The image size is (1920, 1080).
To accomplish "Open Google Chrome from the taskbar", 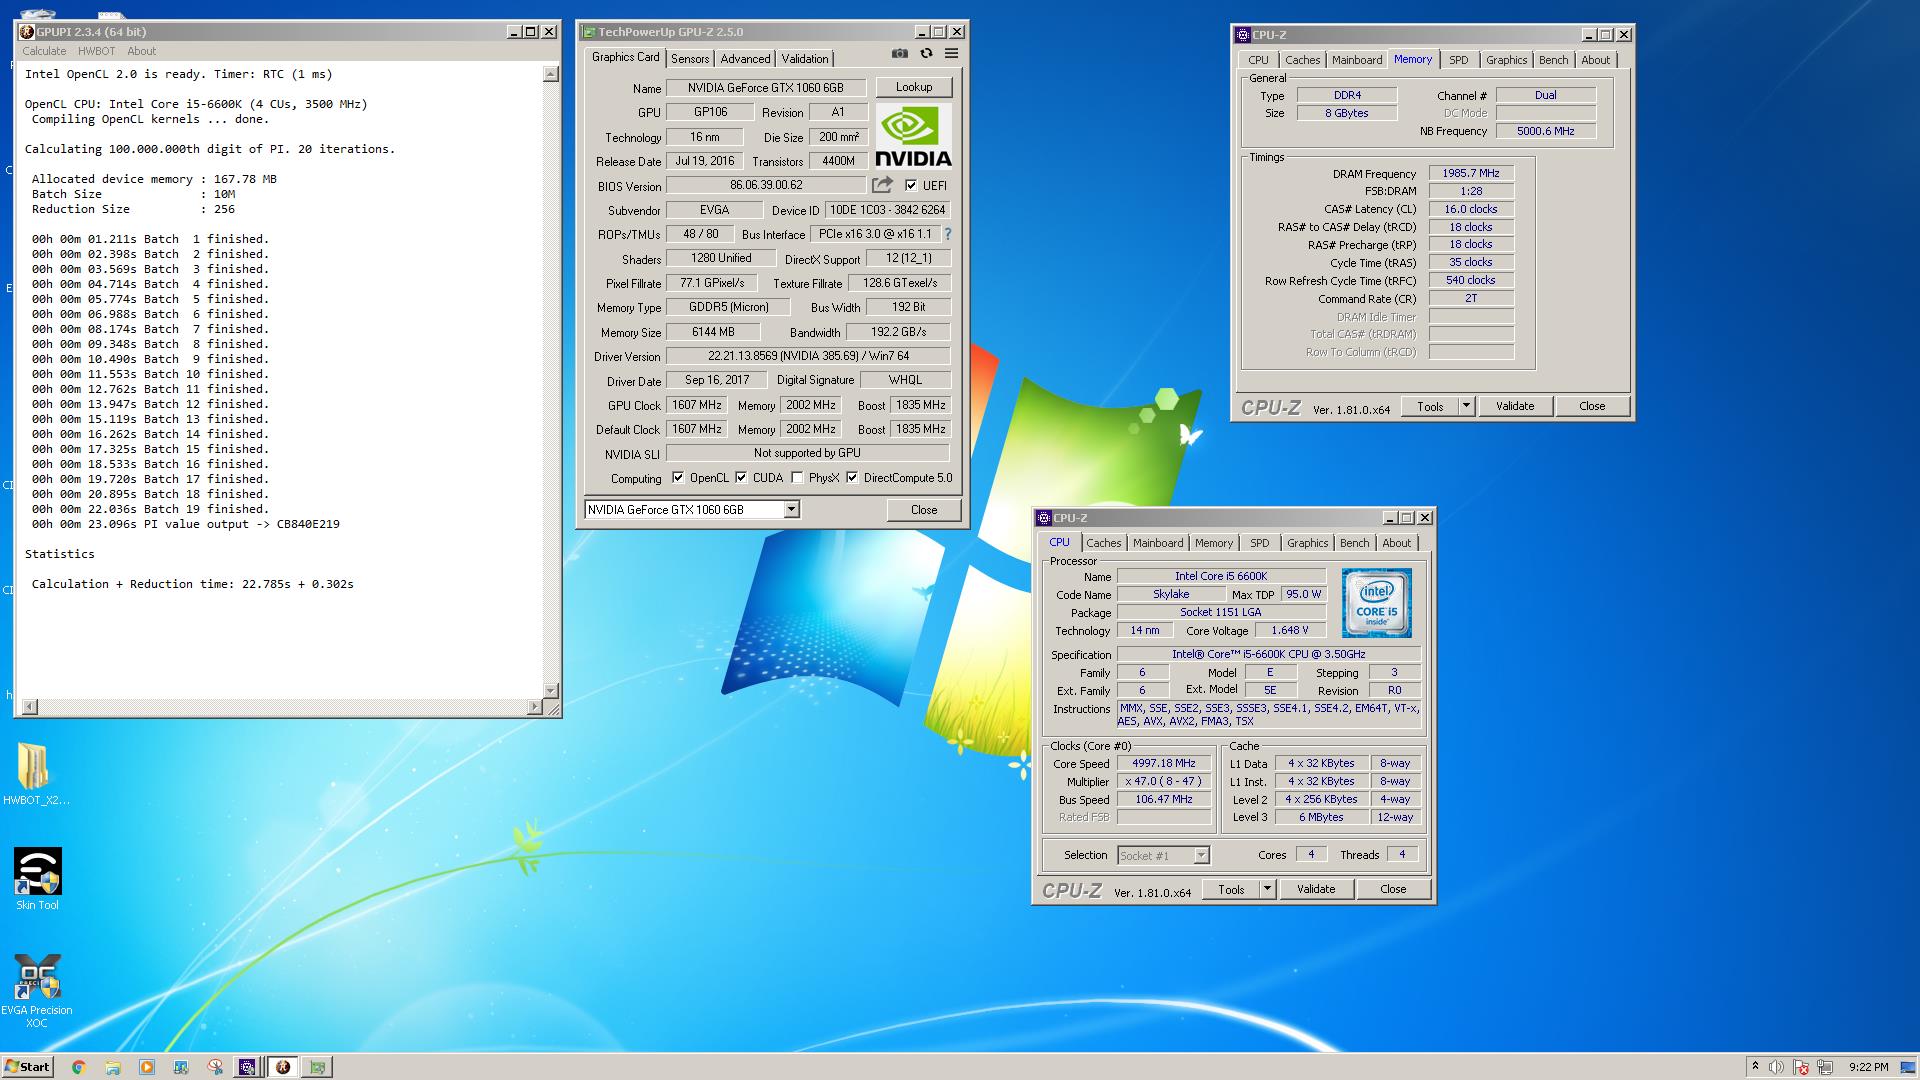I will pyautogui.click(x=79, y=1067).
